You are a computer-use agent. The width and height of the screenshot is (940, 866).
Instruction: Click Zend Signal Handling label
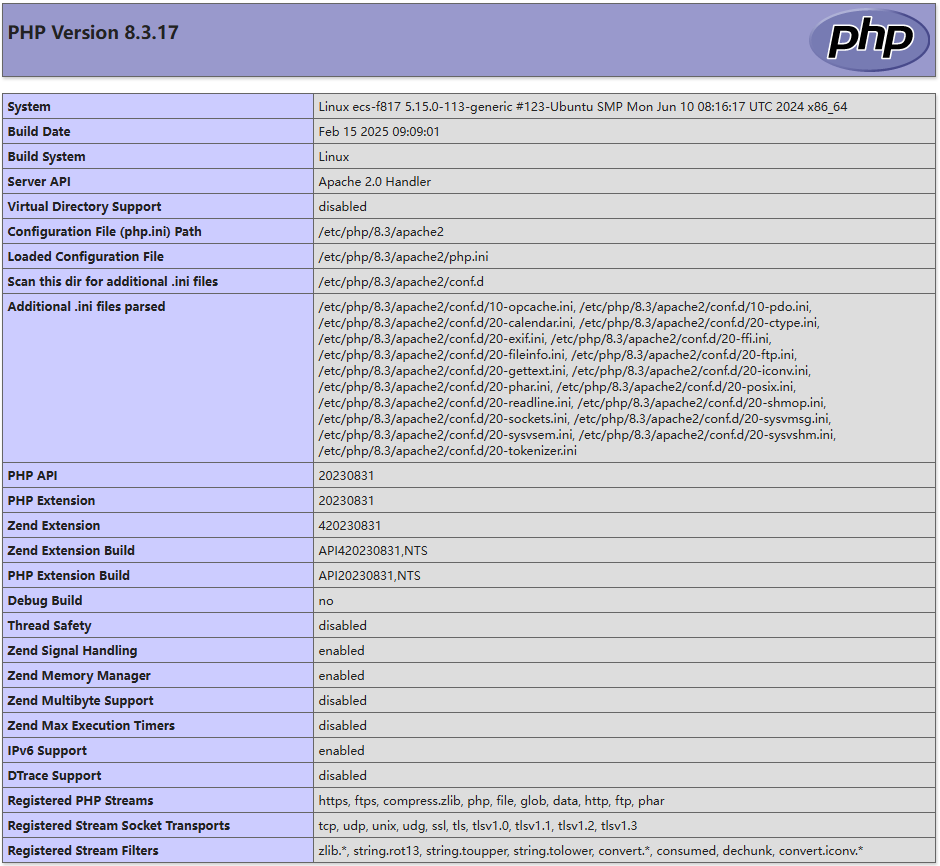[73, 651]
